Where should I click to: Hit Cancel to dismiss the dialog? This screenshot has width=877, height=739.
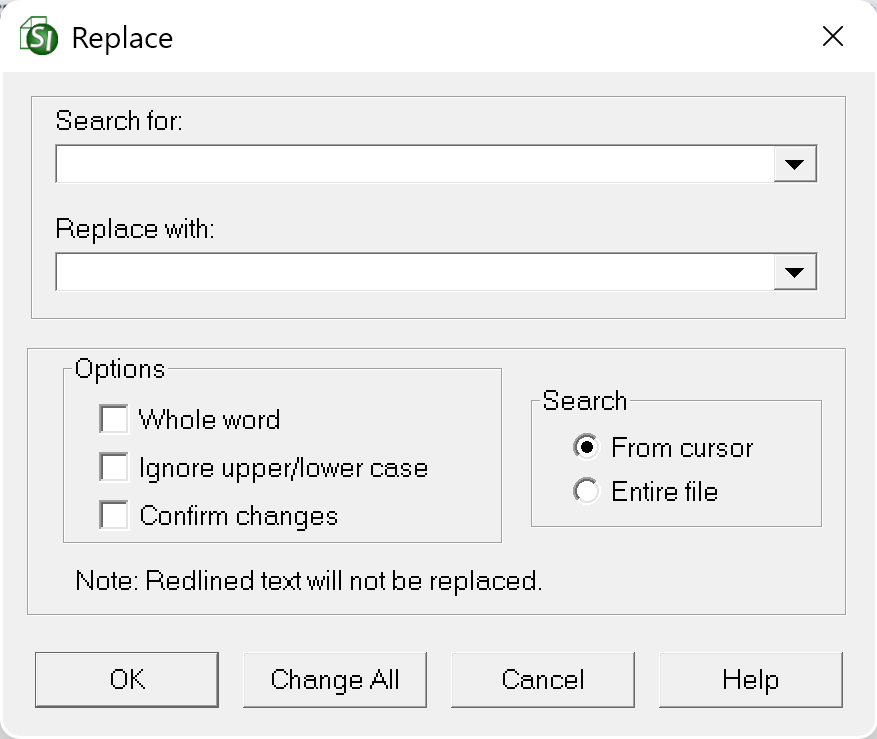coord(543,680)
